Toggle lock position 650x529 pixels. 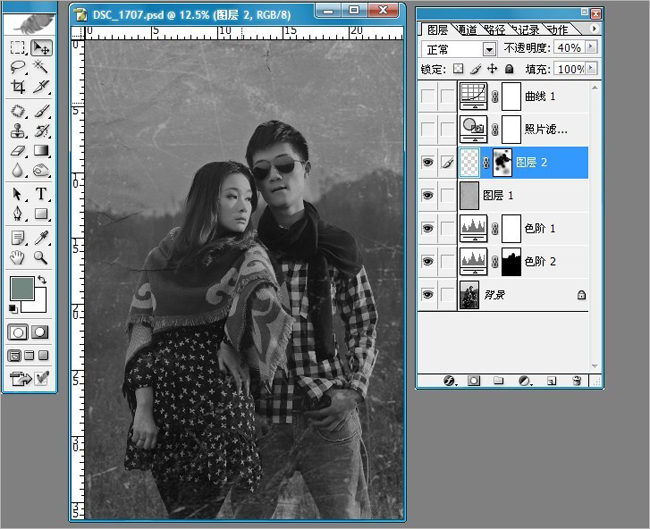click(x=492, y=68)
